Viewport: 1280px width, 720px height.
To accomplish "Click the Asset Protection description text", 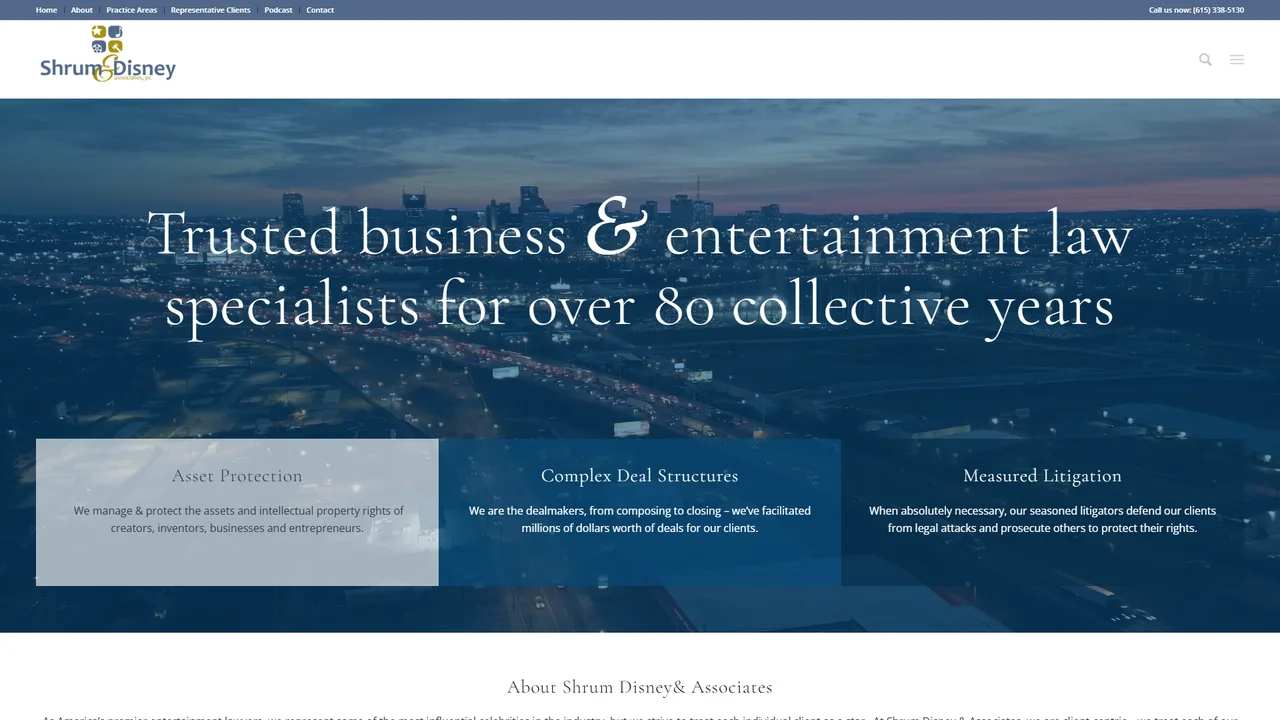I will (237, 519).
